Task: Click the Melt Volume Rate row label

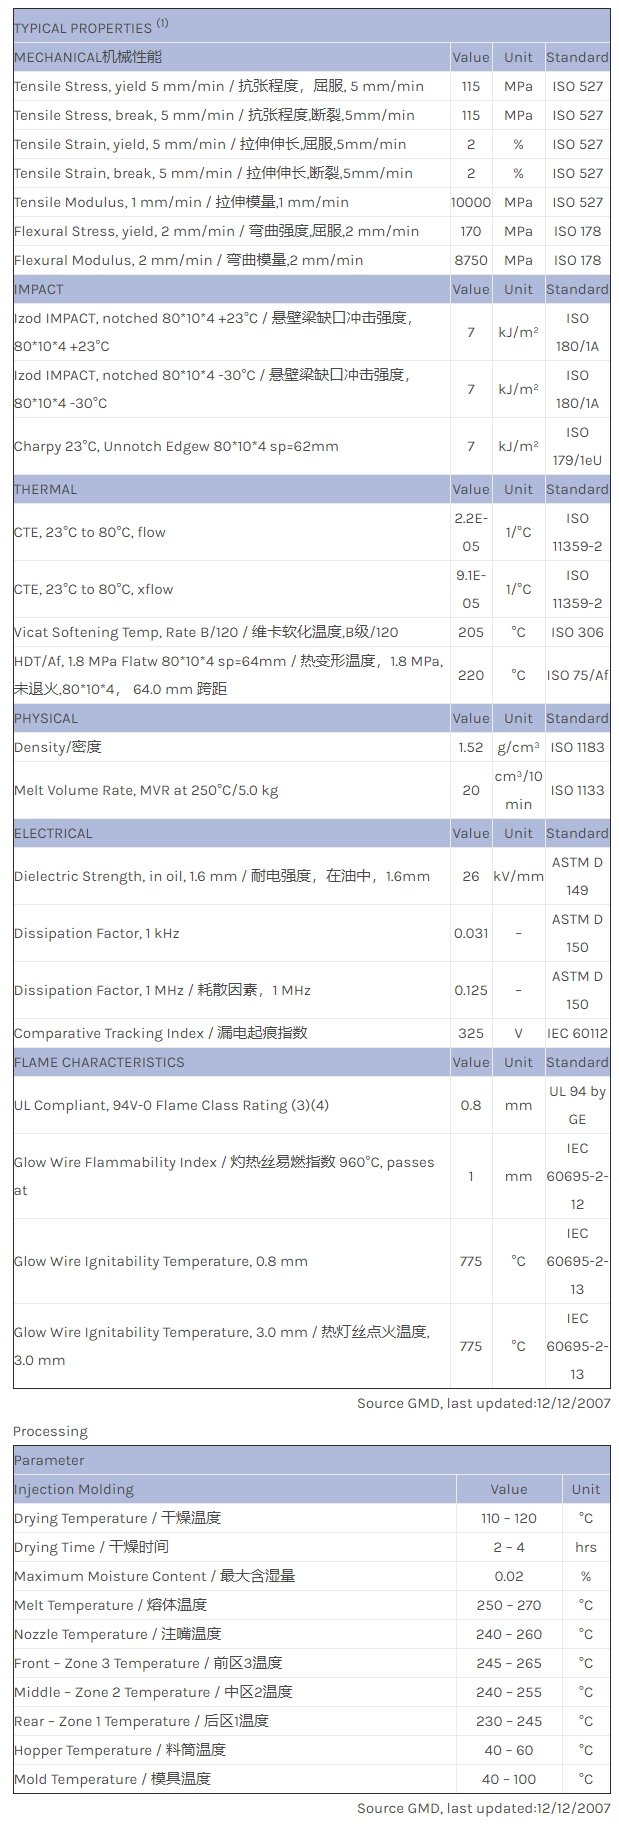Action: [x=146, y=790]
